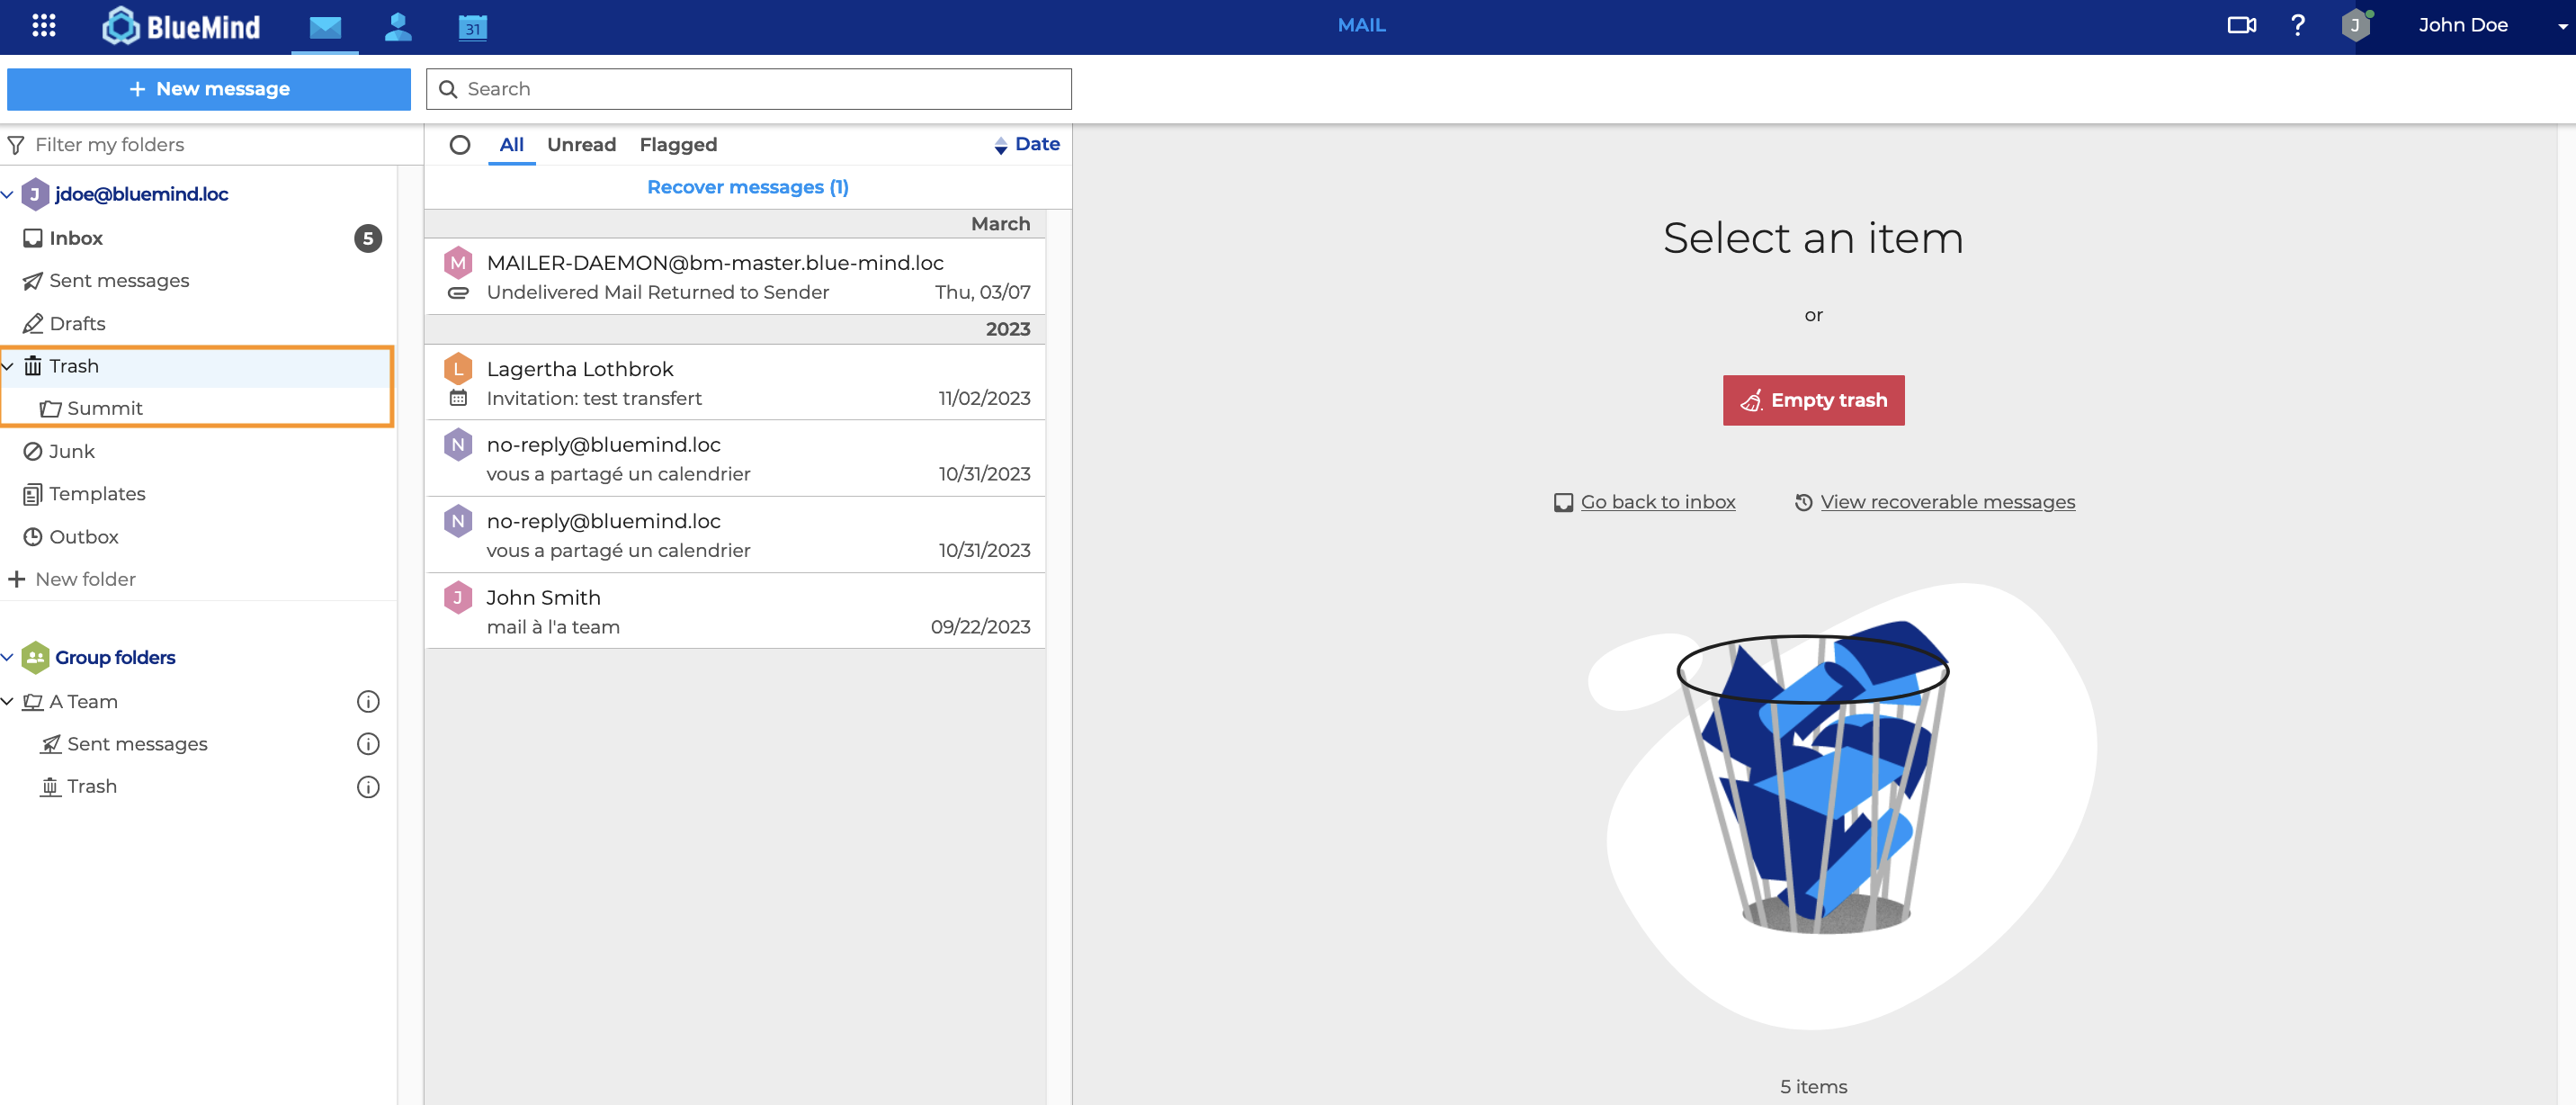Select John Smith message via avatar

point(458,598)
